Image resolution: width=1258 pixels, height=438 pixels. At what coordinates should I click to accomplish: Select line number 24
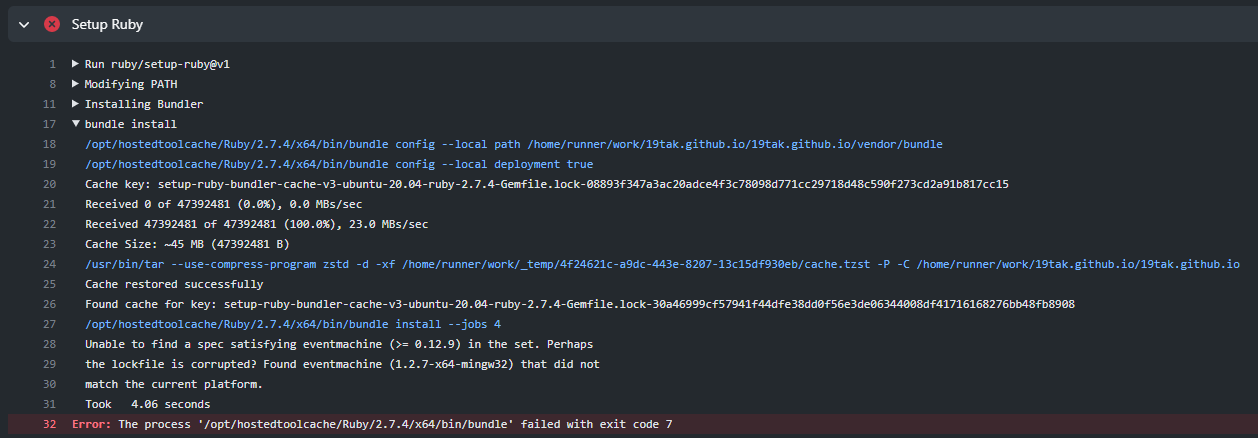tap(49, 264)
